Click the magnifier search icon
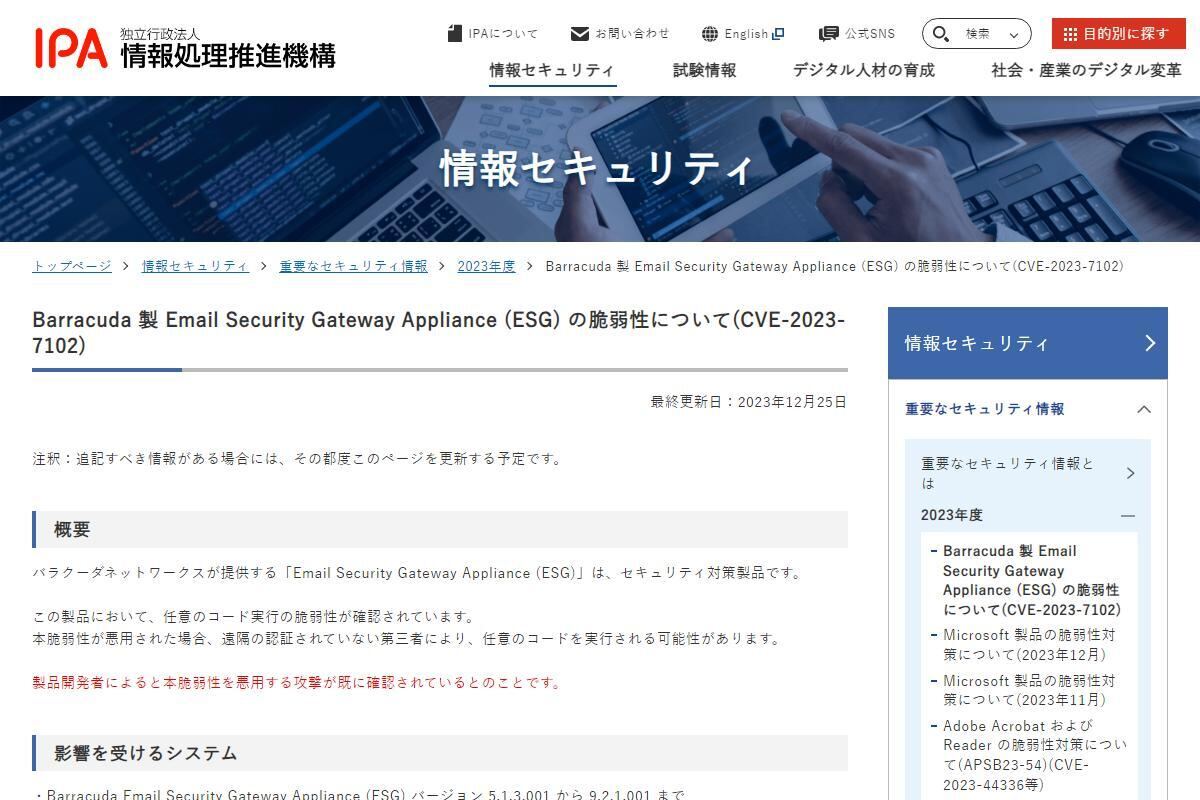The width and height of the screenshot is (1200, 800). (x=940, y=34)
